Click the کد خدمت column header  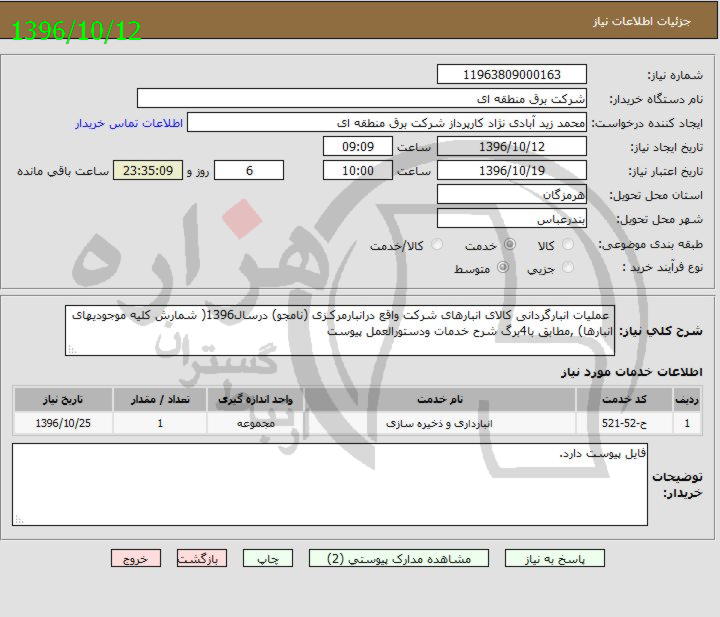pyautogui.click(x=624, y=399)
